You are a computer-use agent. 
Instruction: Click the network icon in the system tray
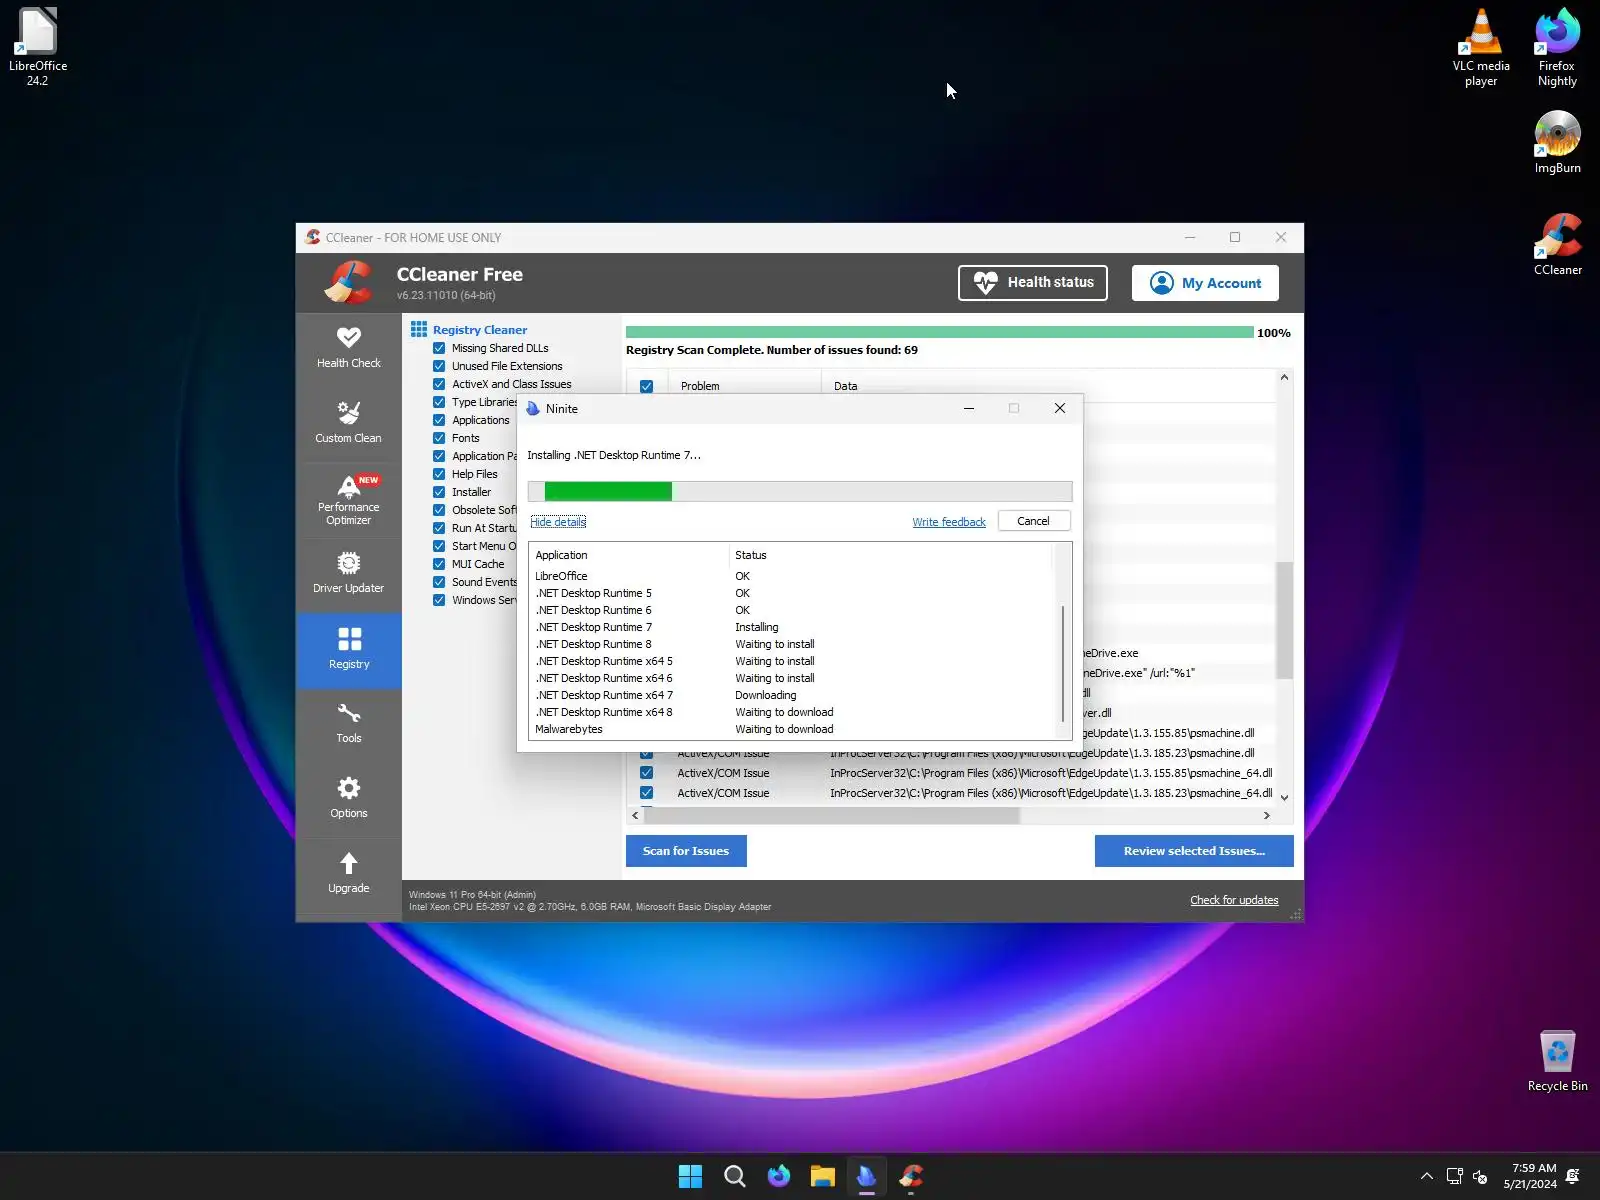coord(1454,1176)
